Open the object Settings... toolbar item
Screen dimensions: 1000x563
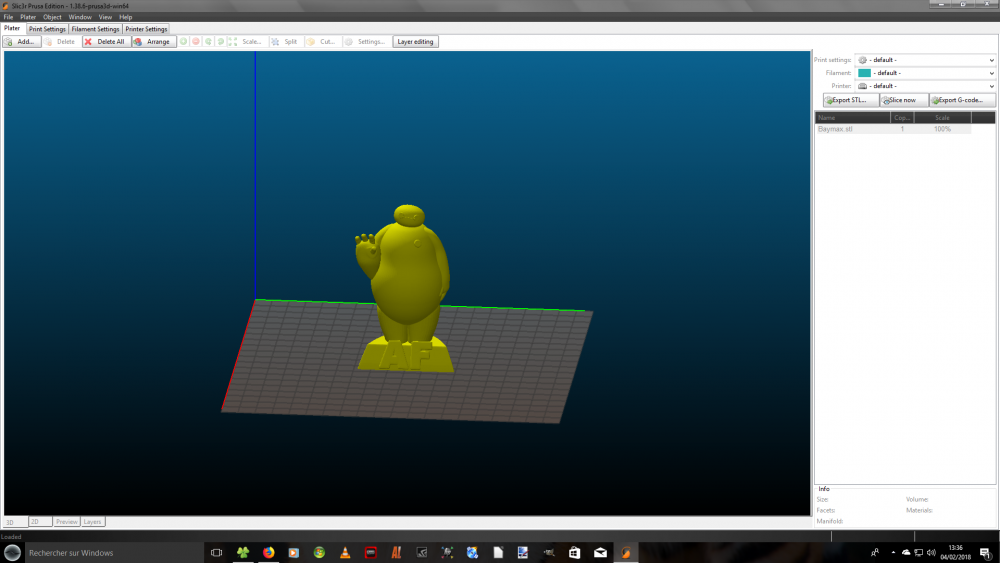[365, 41]
